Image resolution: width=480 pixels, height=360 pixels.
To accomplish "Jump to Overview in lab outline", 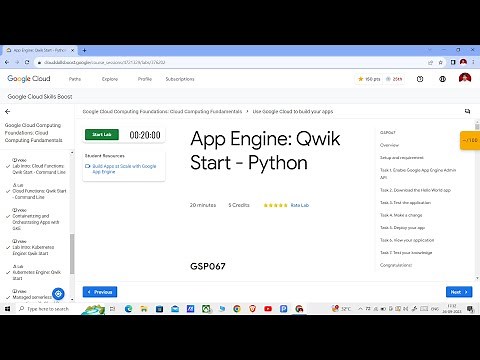I will click(x=389, y=145).
